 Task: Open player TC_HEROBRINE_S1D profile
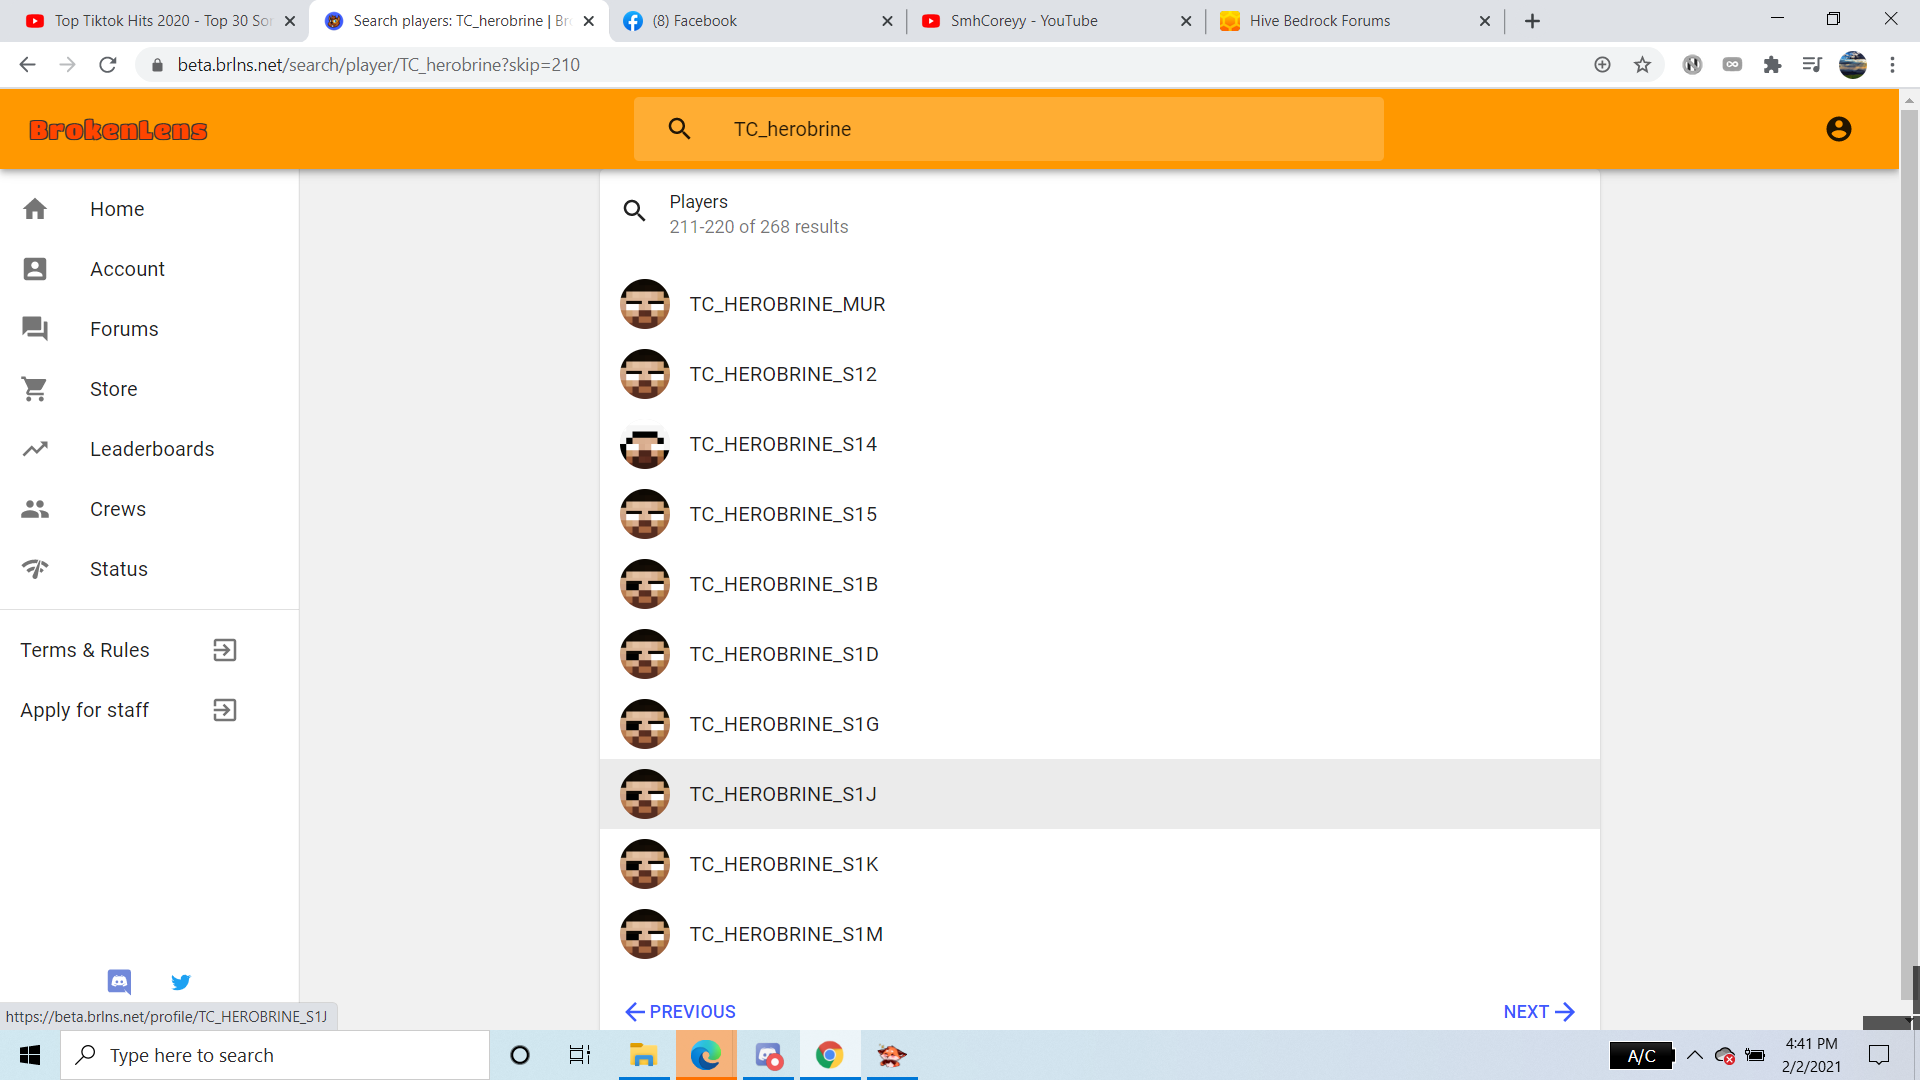1100,654
